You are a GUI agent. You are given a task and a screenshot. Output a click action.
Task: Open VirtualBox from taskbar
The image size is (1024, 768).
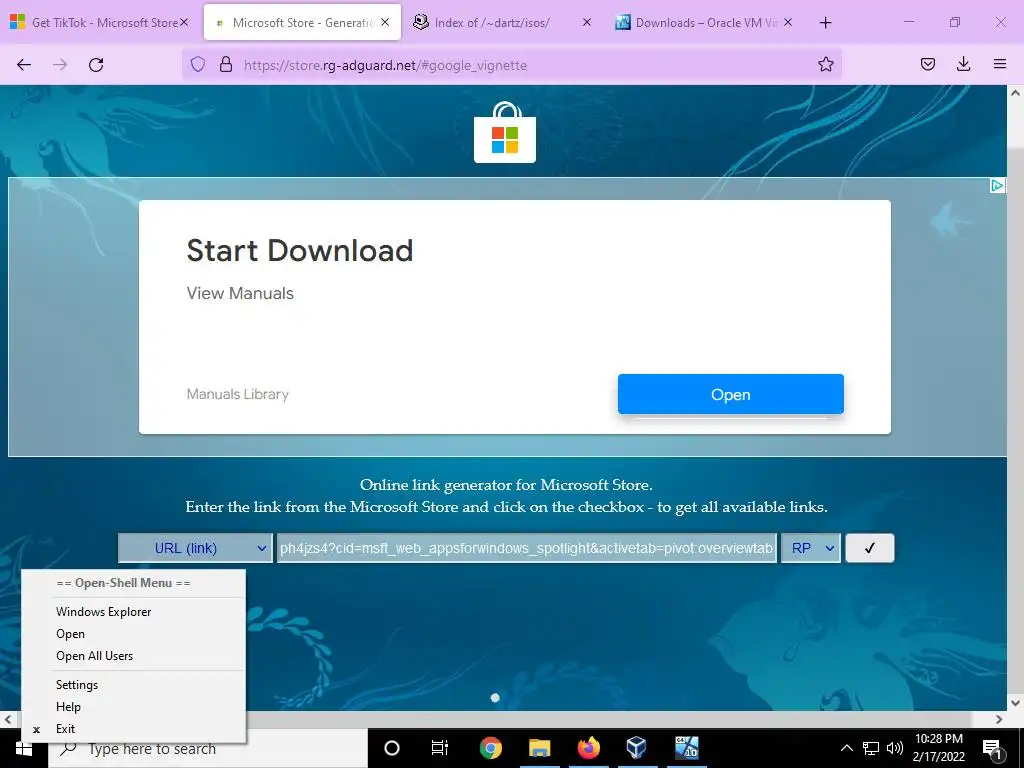[636, 748]
